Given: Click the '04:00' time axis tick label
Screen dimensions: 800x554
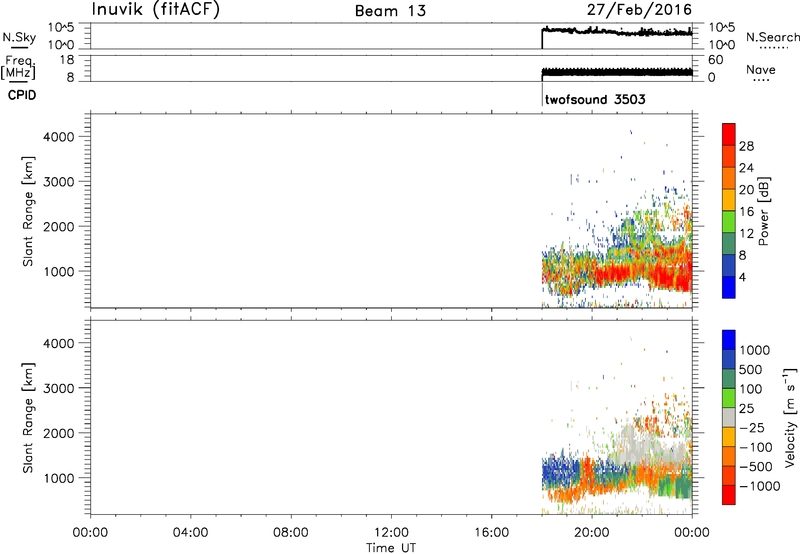Looking at the screenshot, I should (191, 533).
